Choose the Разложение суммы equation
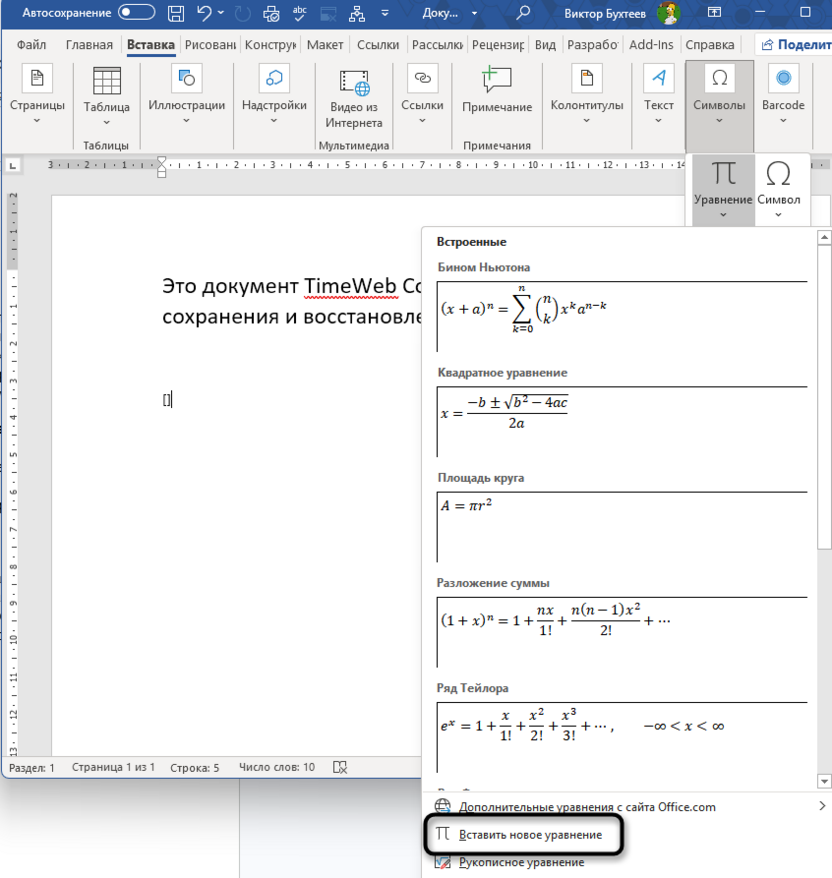This screenshot has width=832, height=878. click(621, 632)
